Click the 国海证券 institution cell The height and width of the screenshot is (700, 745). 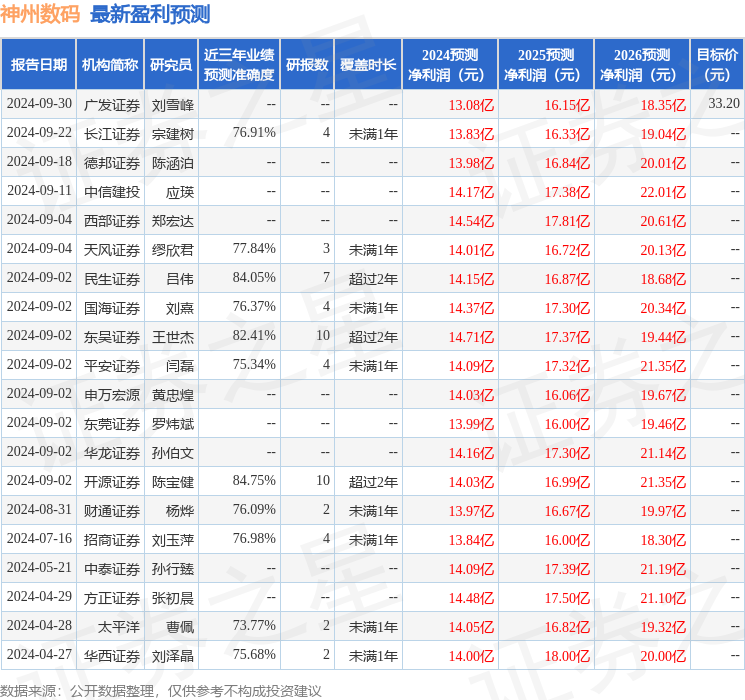coord(112,308)
